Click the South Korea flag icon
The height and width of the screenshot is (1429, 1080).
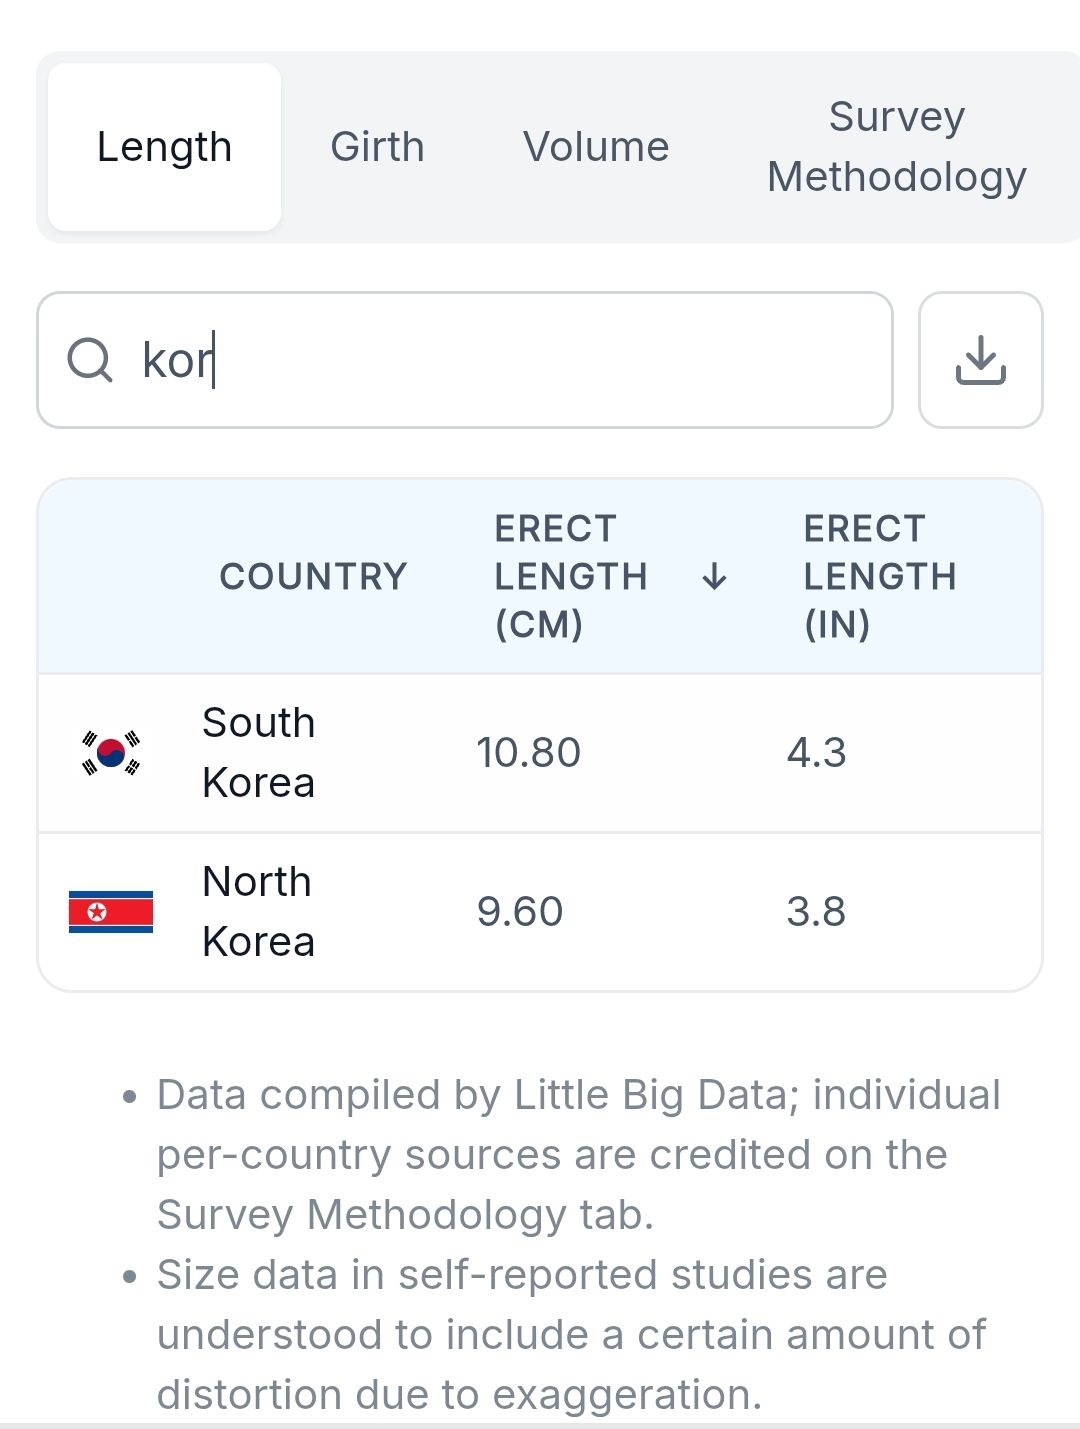pyautogui.click(x=111, y=753)
